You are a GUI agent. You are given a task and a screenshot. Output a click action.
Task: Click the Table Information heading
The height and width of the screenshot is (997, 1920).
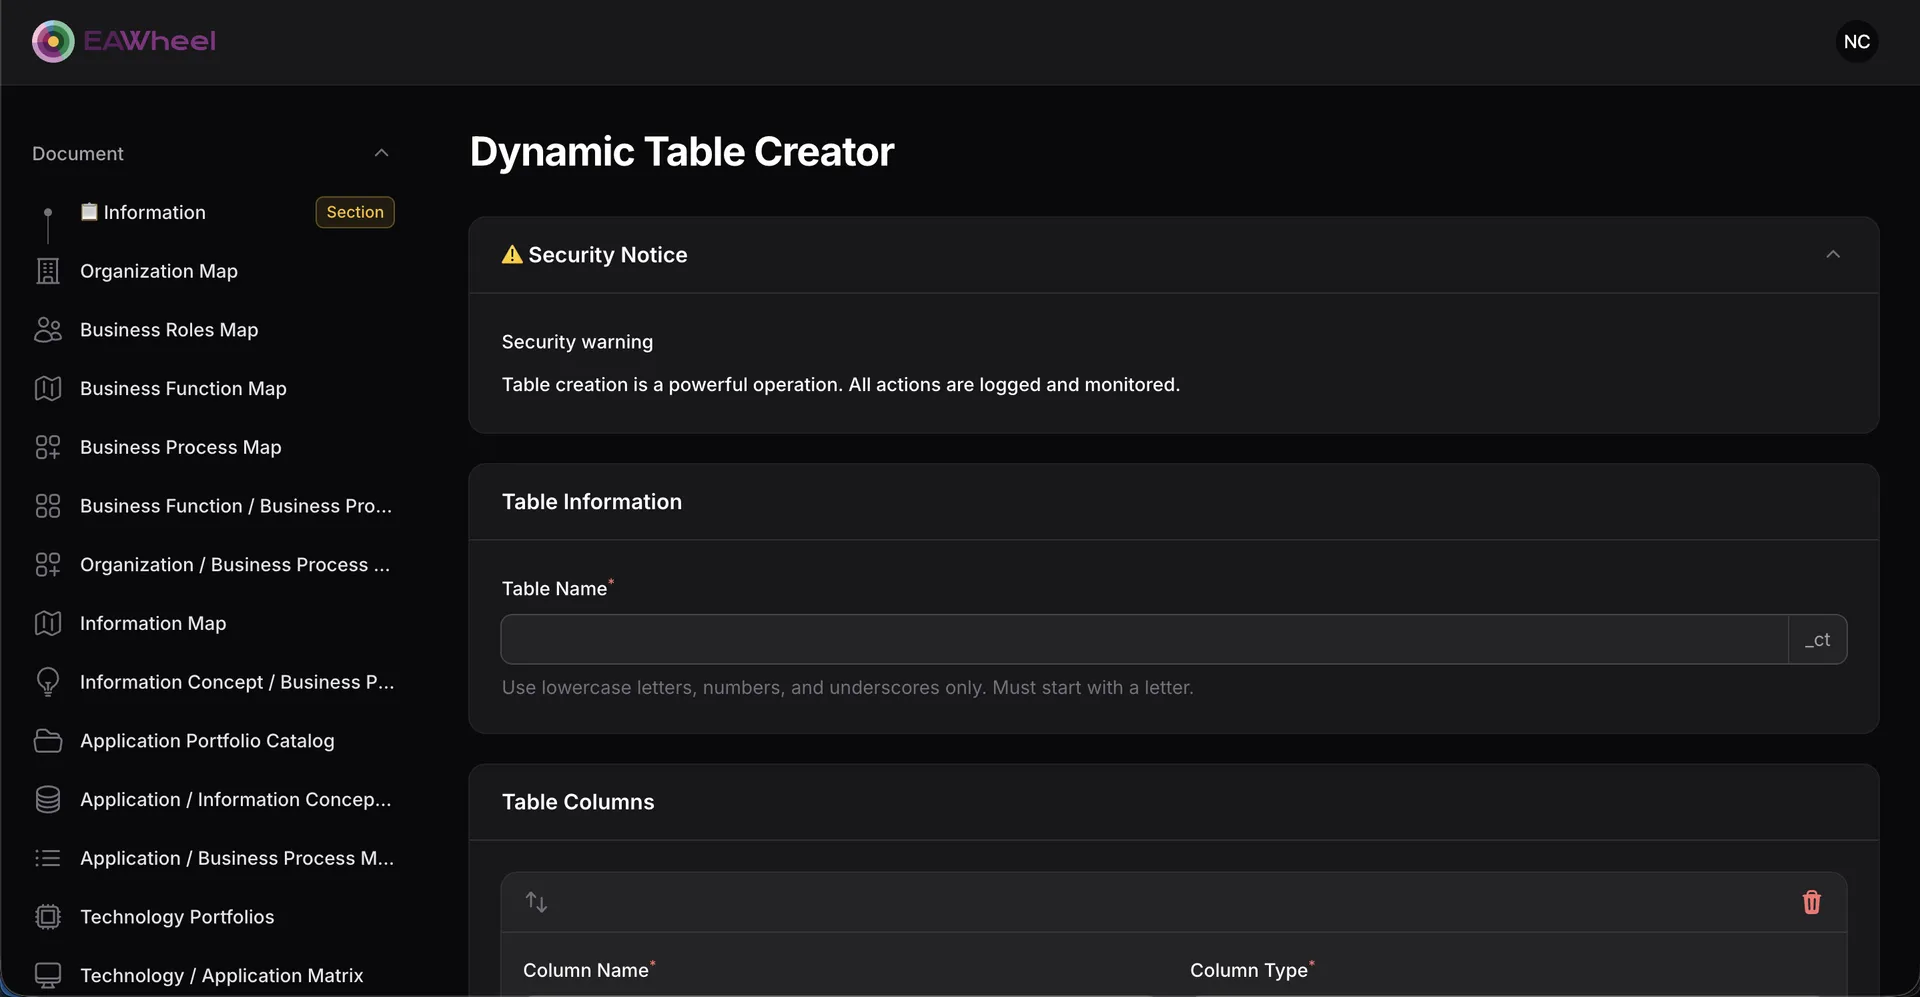click(592, 502)
